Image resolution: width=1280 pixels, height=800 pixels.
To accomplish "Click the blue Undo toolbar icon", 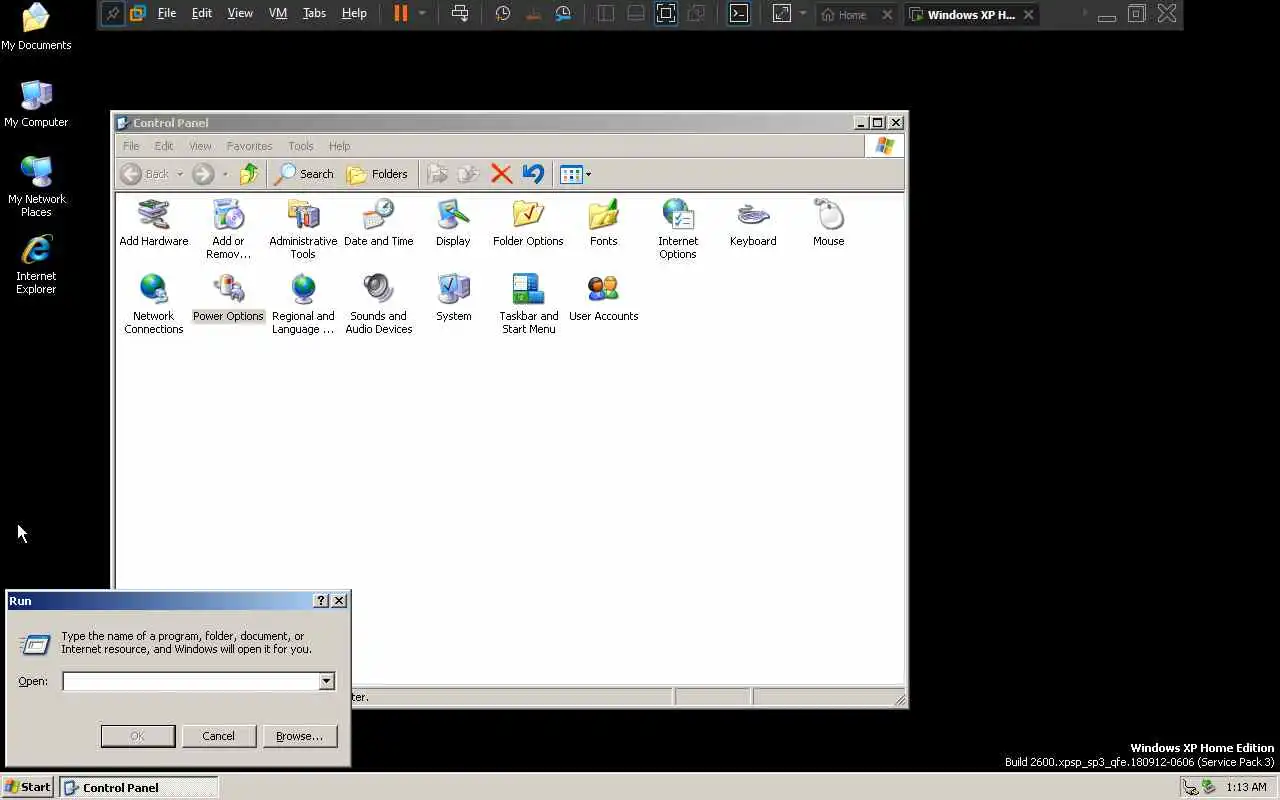I will [533, 174].
